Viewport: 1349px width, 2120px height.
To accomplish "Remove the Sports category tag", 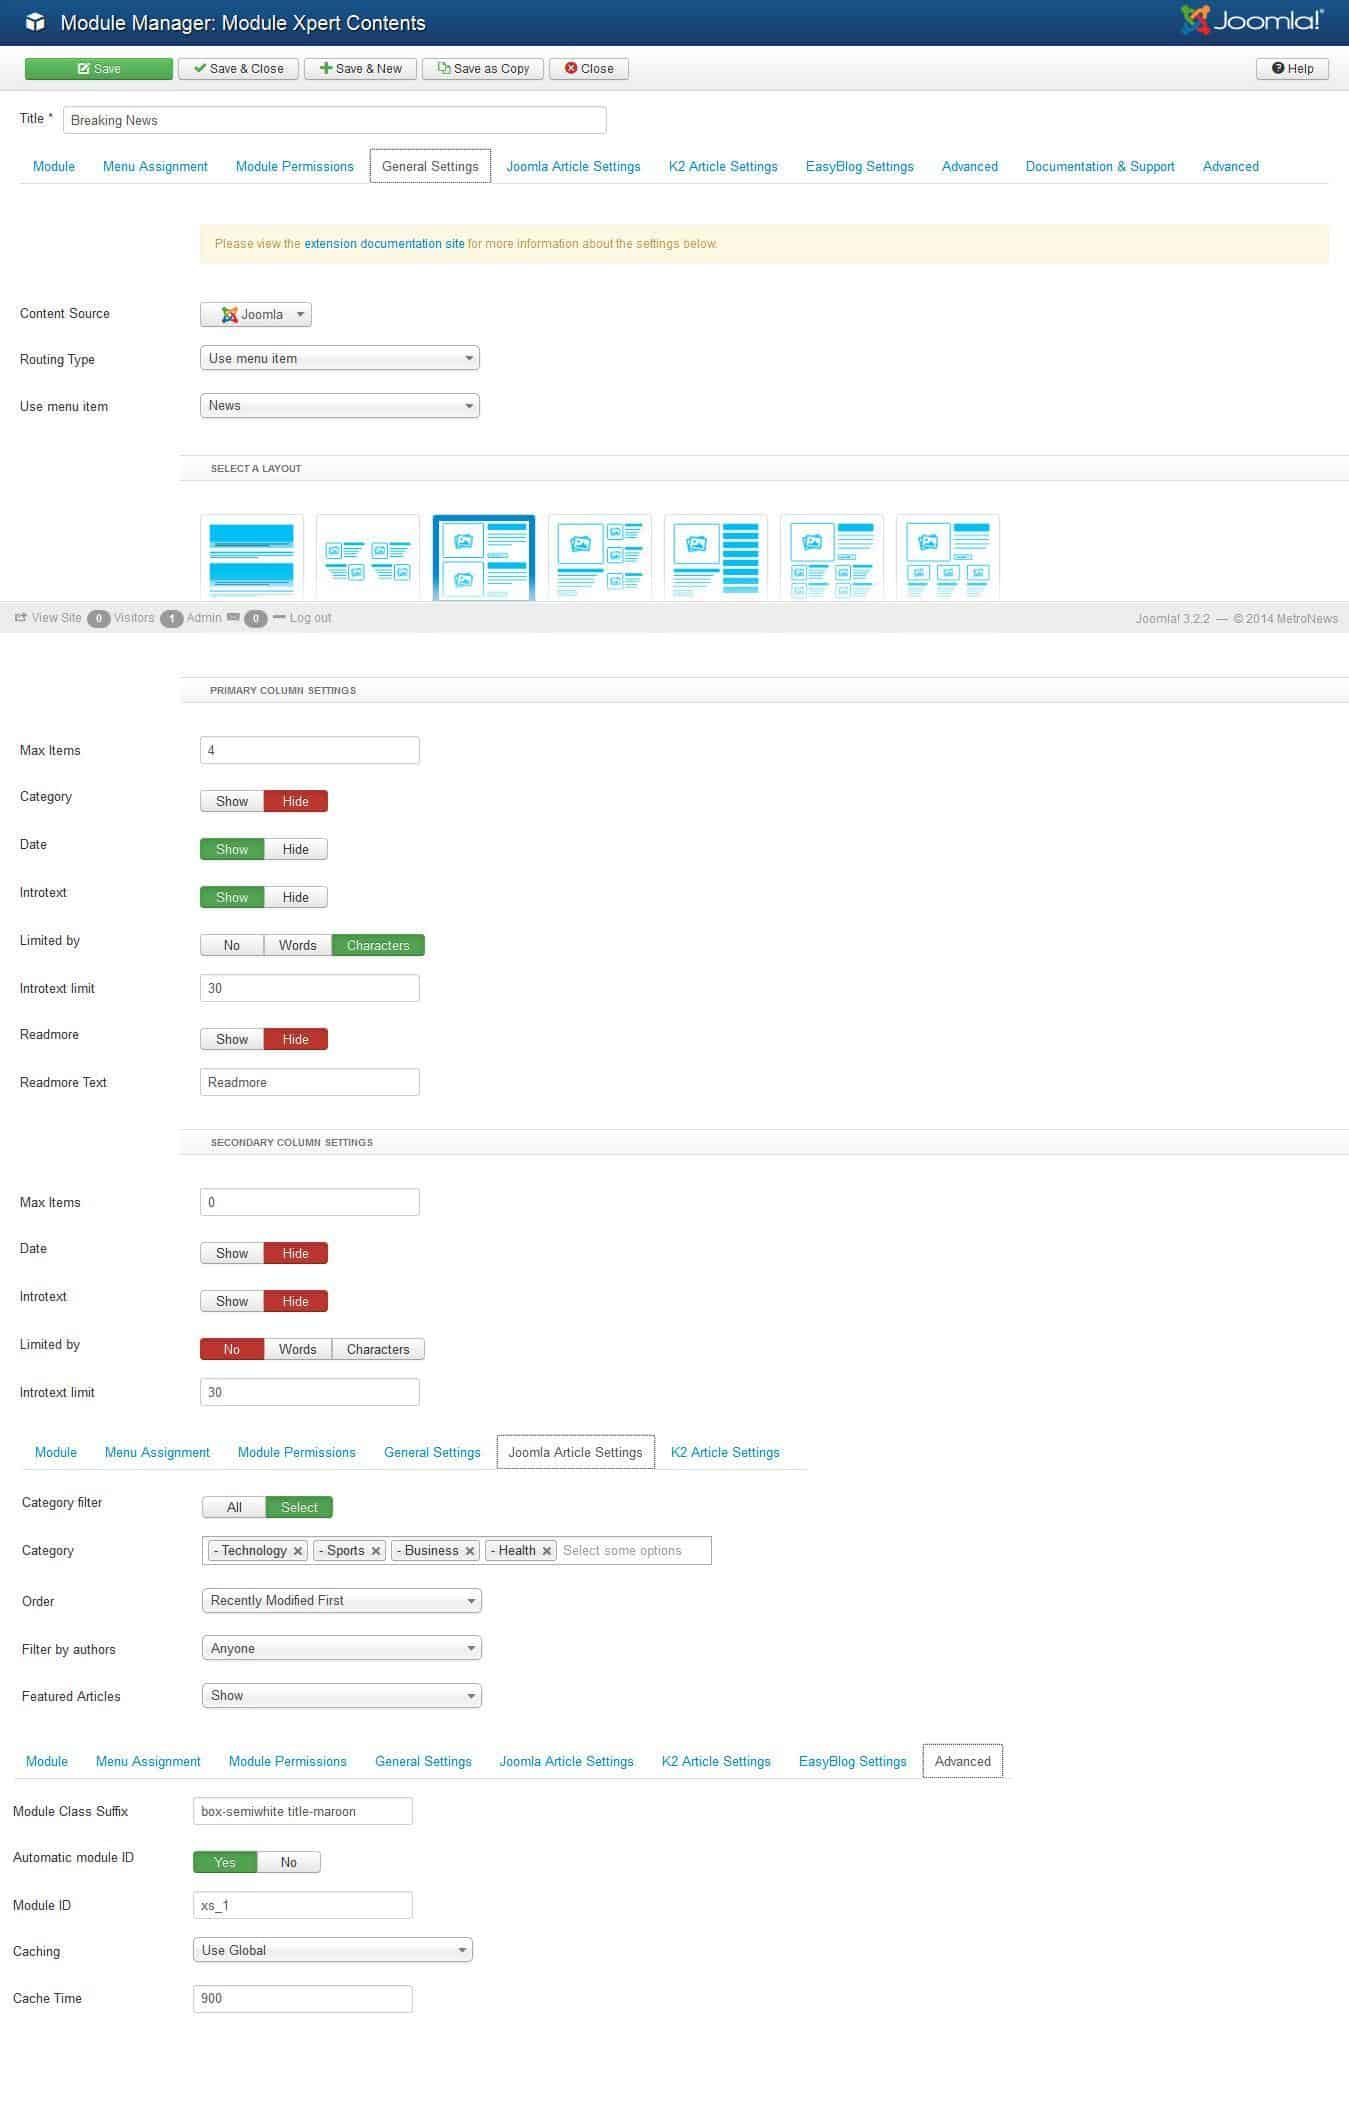I will point(376,1551).
